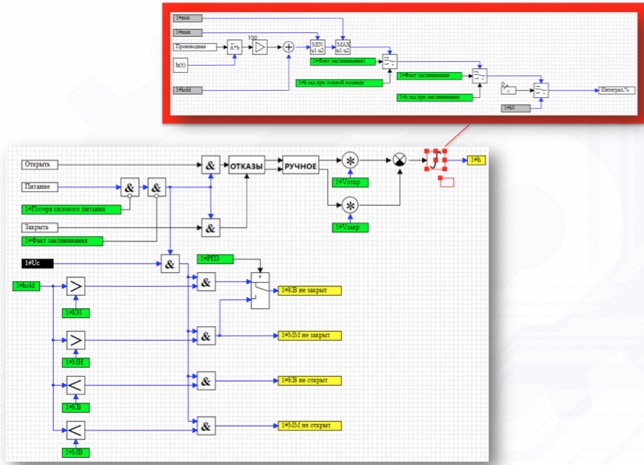Screen dimensions: 644x465
Task: Click the yellow КВ не открыт output block
Action: pos(310,381)
